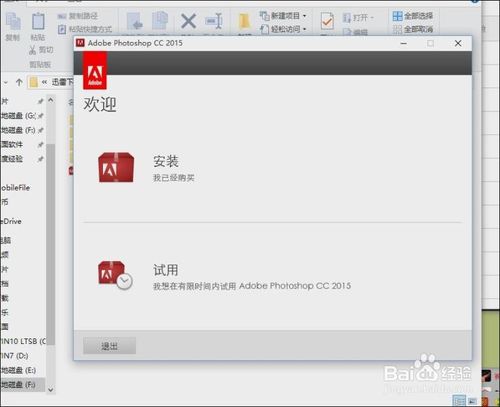Expand the « breadcrumb chevron in address bar
The image size is (500, 407).
point(44,82)
